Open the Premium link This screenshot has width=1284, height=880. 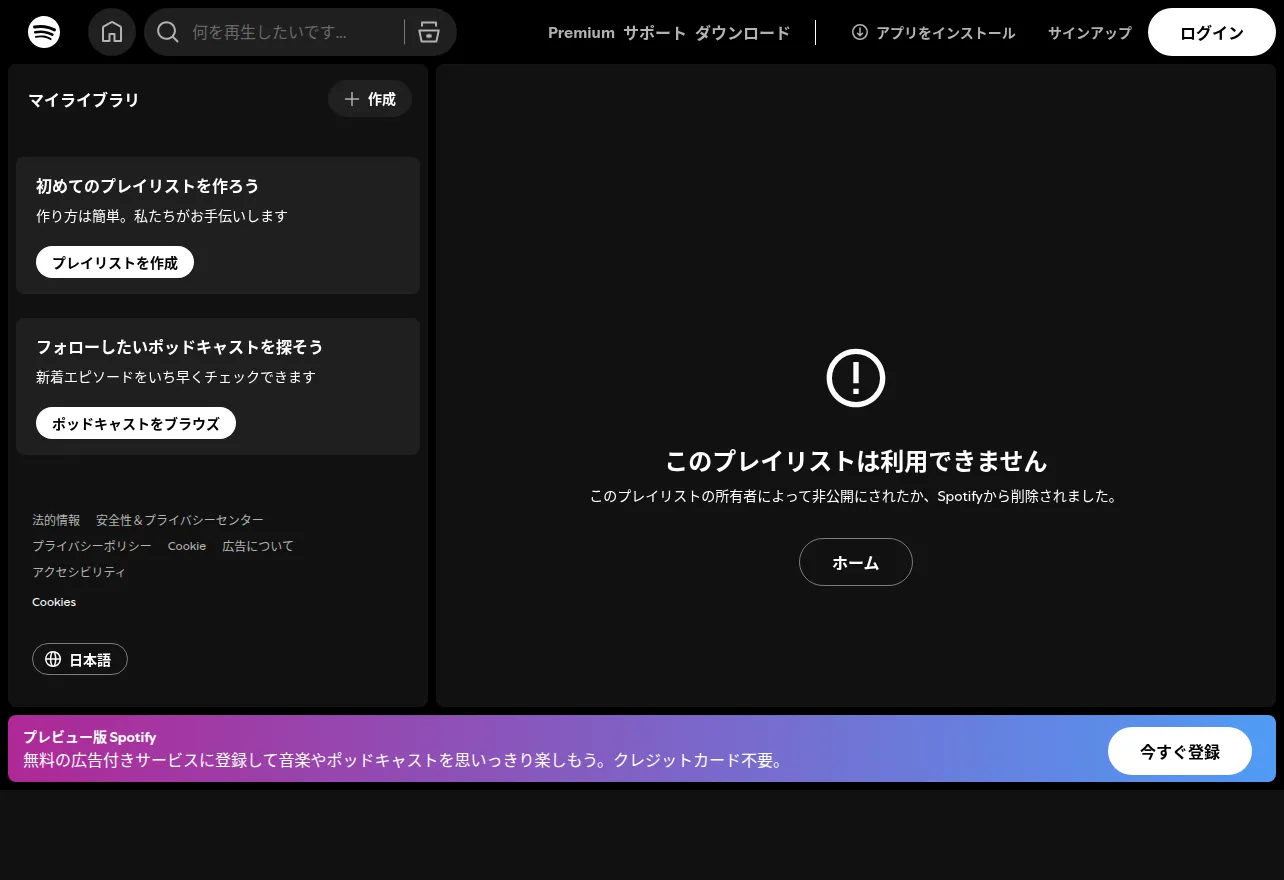coord(581,33)
